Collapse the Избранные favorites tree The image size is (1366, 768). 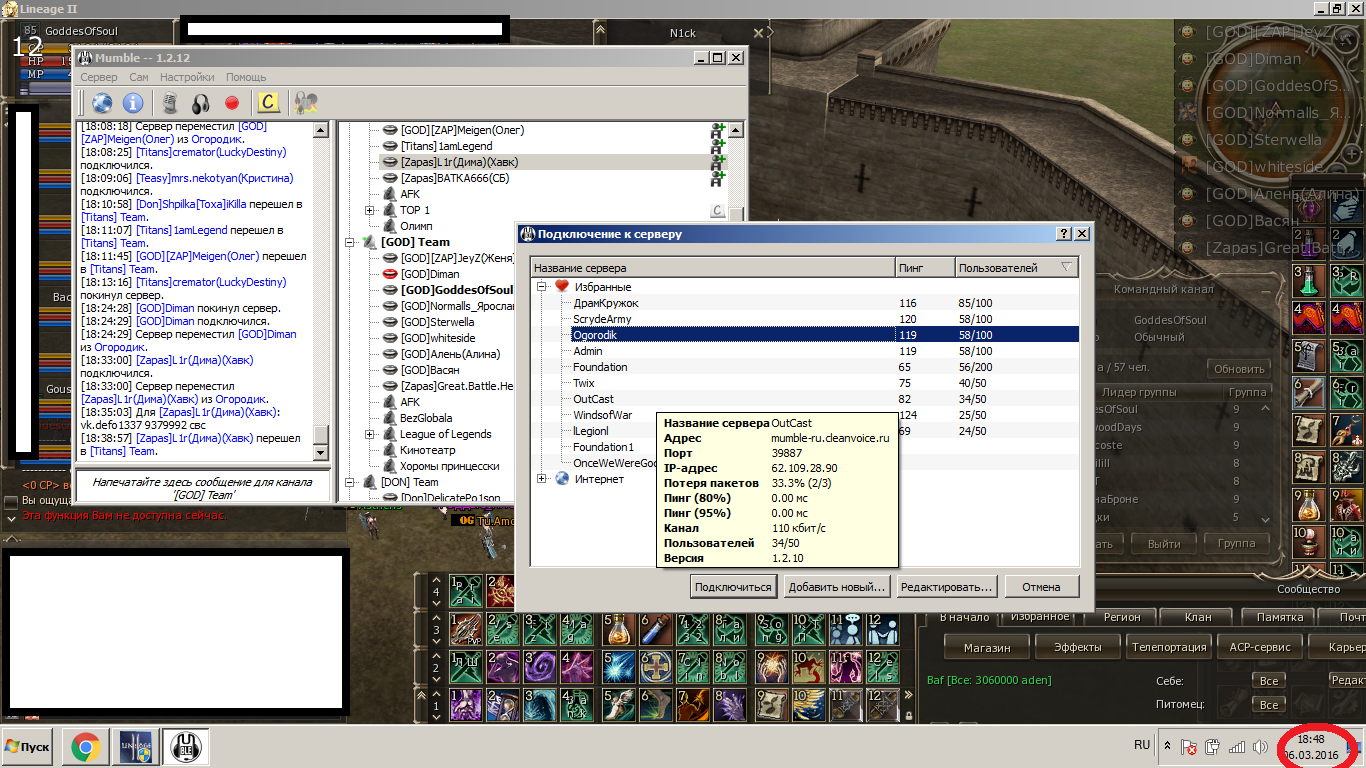tap(542, 286)
